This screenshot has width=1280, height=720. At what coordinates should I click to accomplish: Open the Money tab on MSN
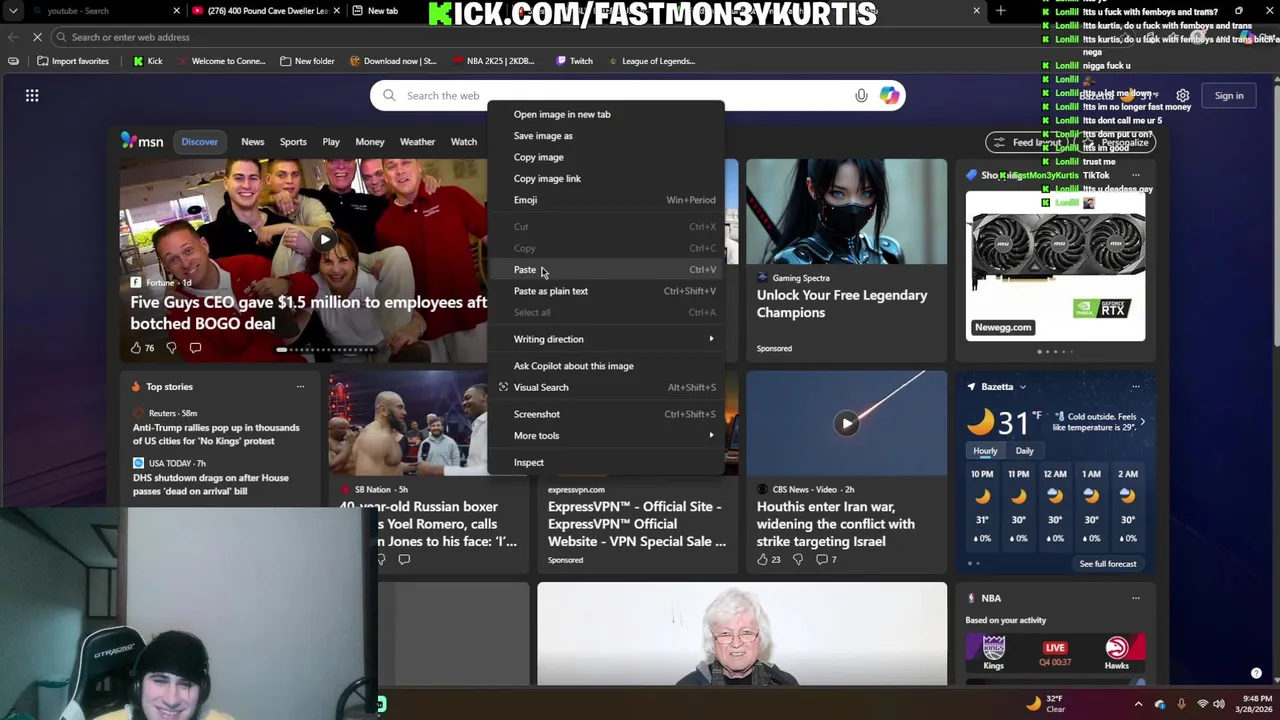[370, 142]
